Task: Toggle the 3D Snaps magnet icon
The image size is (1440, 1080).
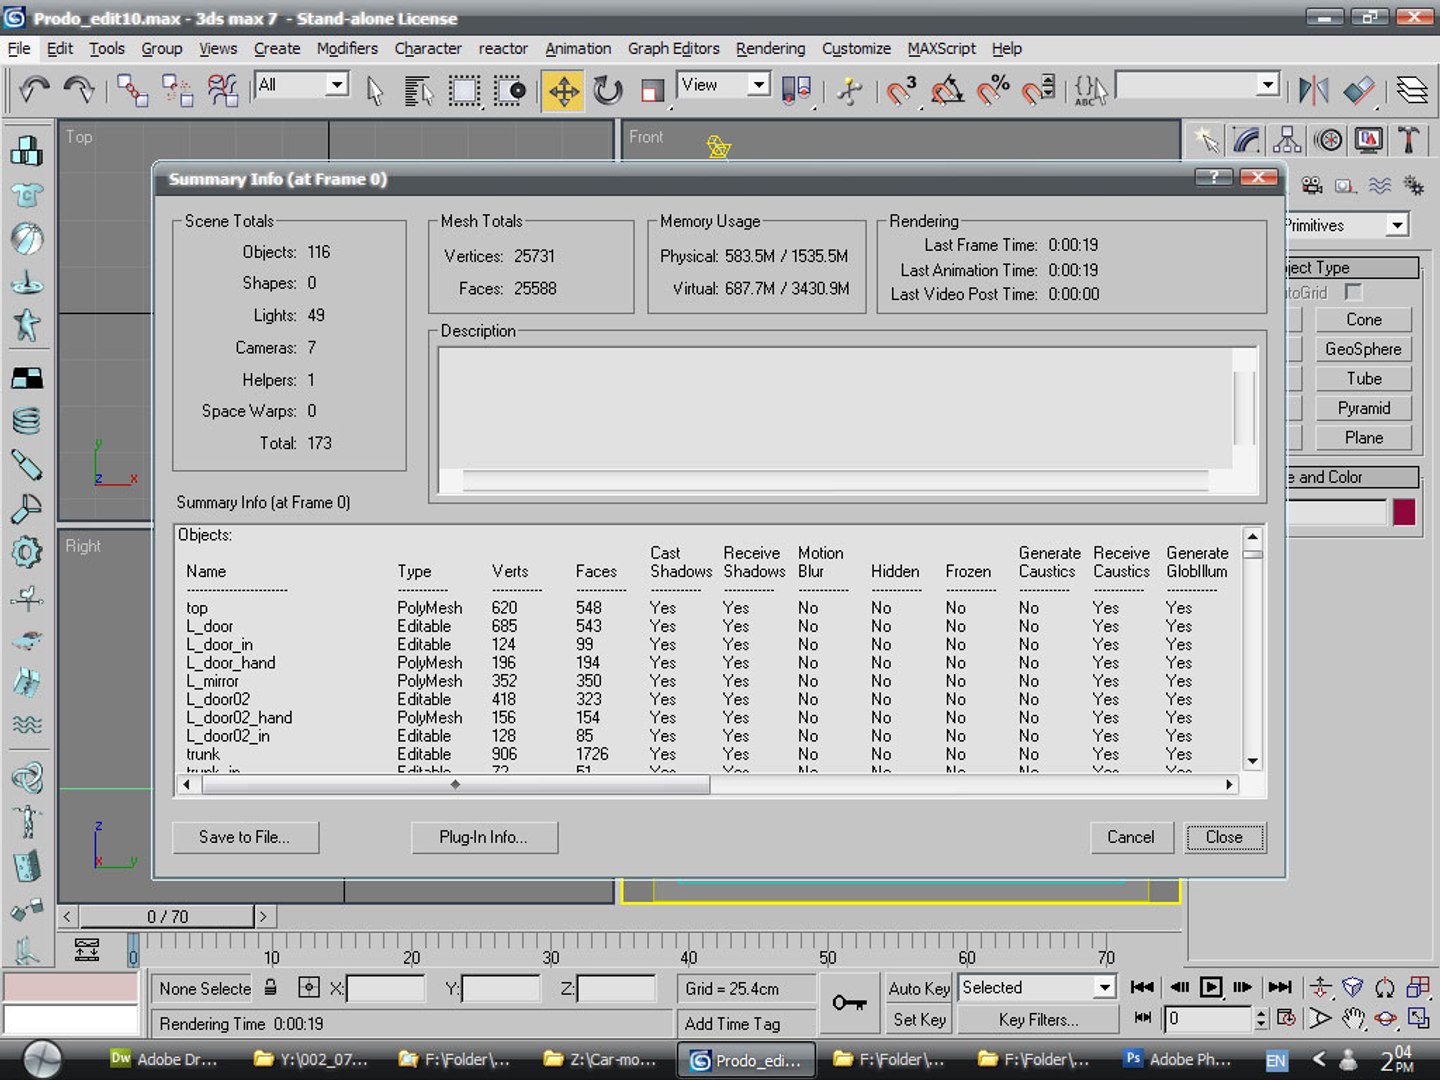Action: (901, 90)
